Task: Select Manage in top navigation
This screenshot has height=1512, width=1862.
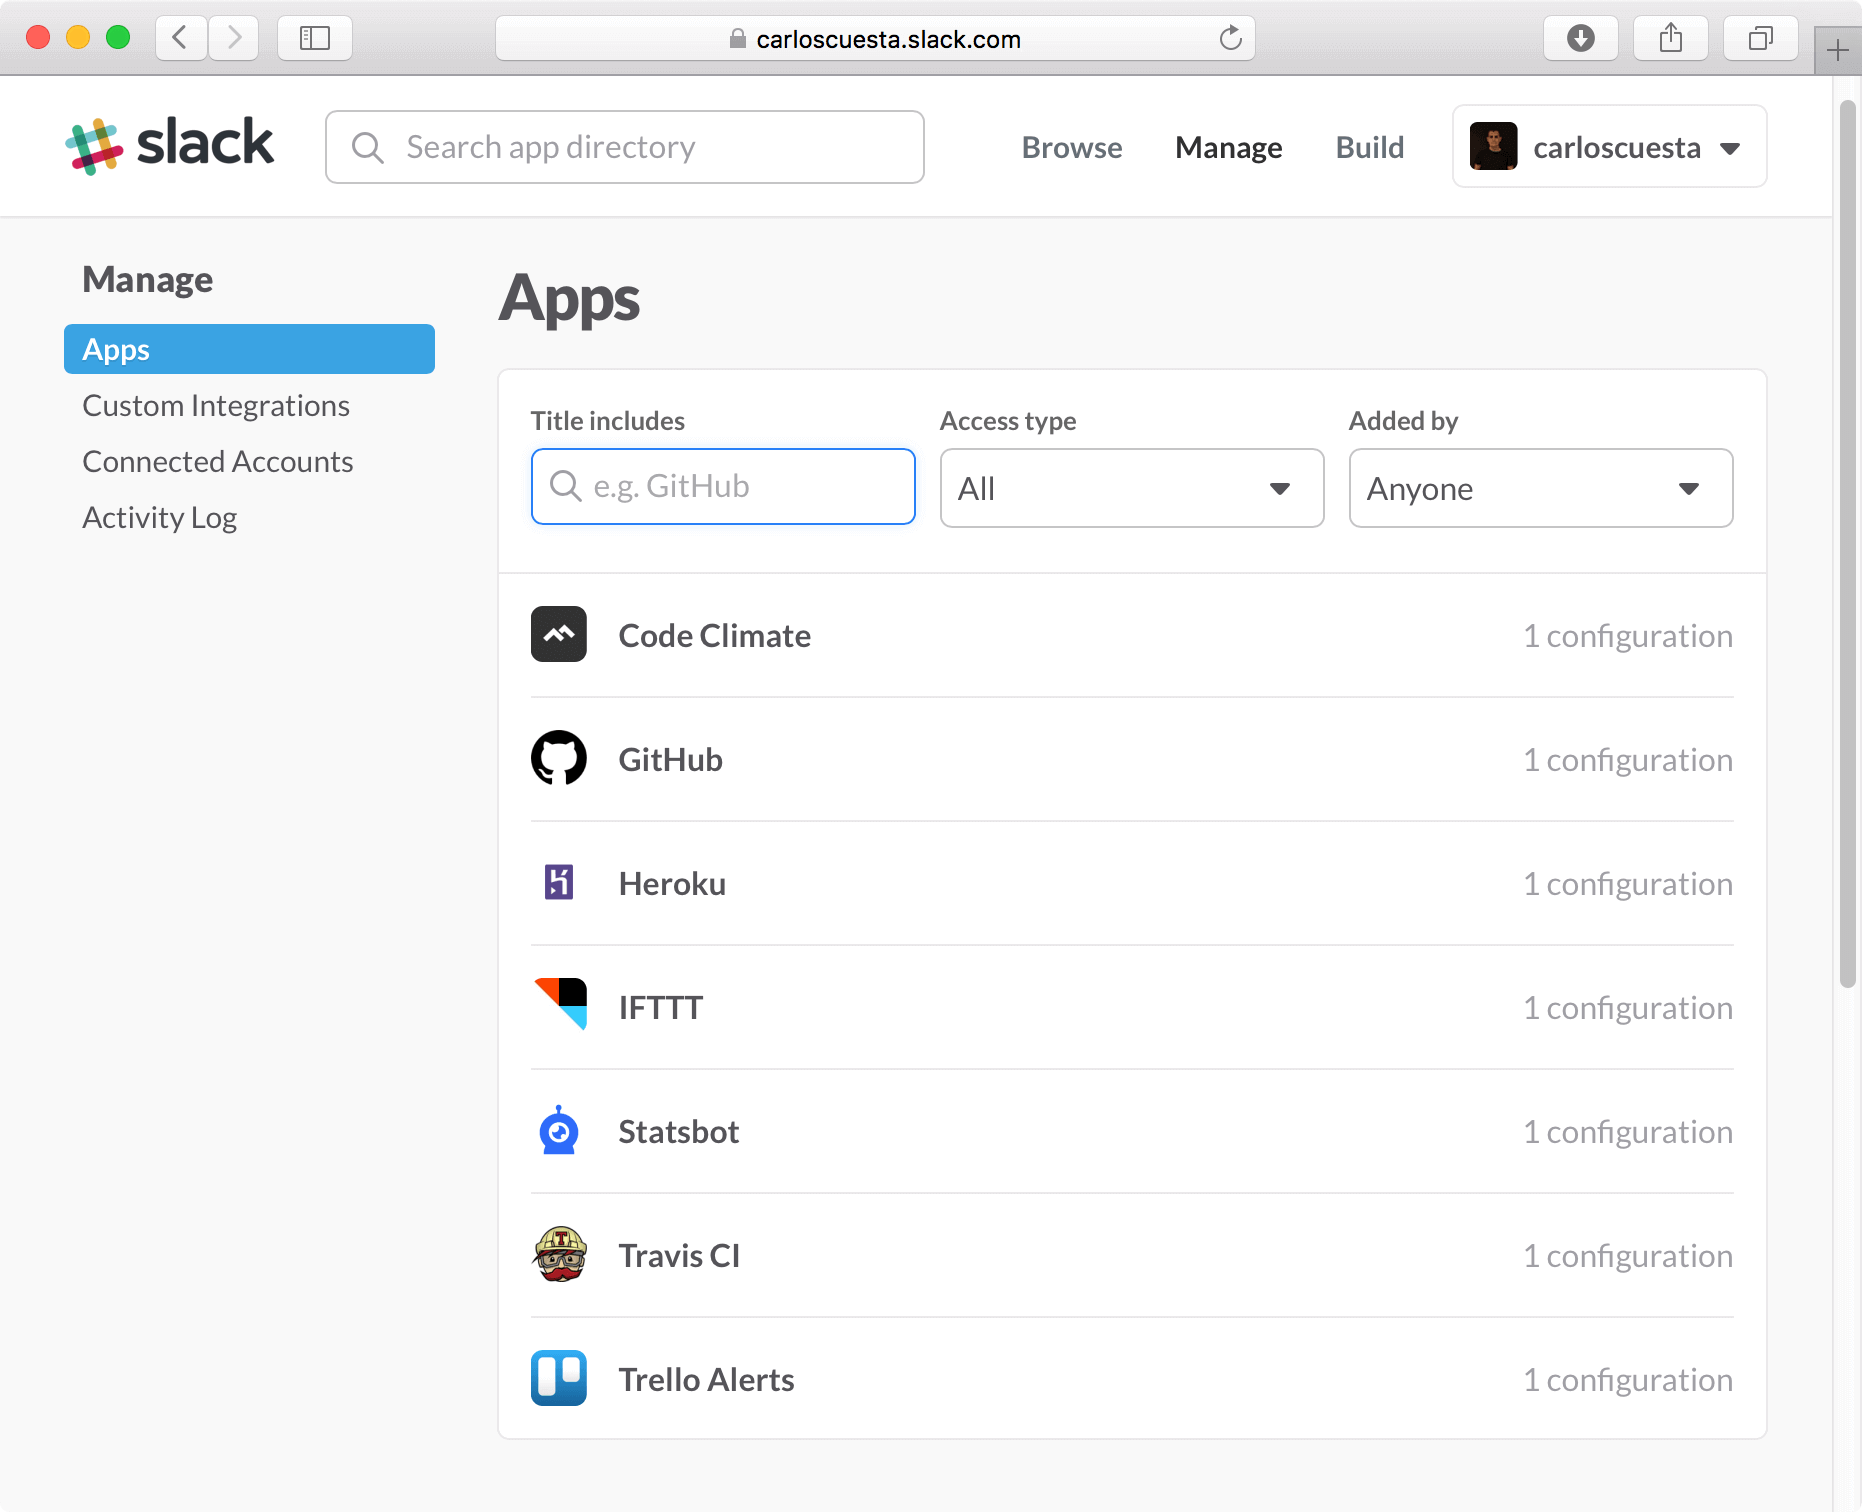Action: 1229,147
